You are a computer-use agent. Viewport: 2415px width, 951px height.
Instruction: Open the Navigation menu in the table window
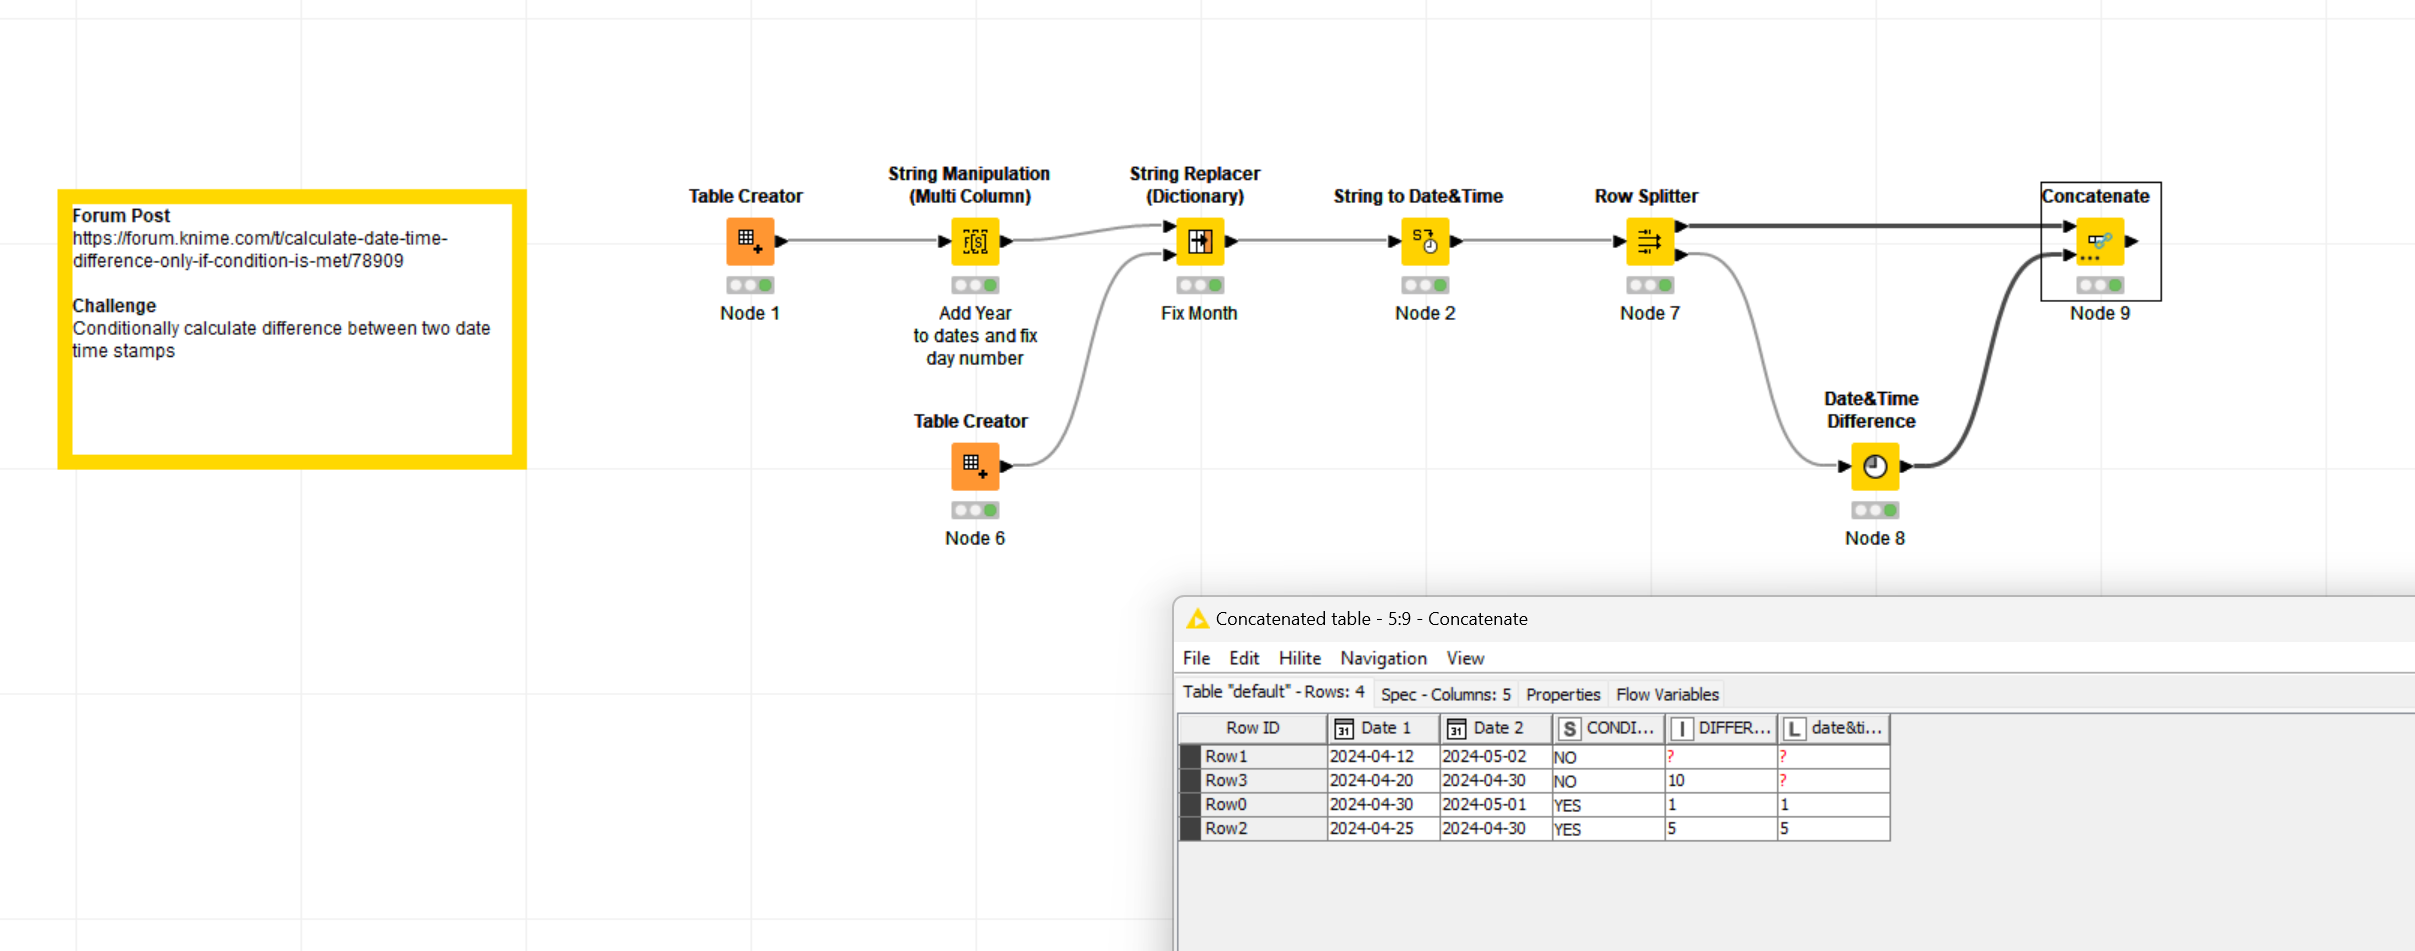(1383, 658)
